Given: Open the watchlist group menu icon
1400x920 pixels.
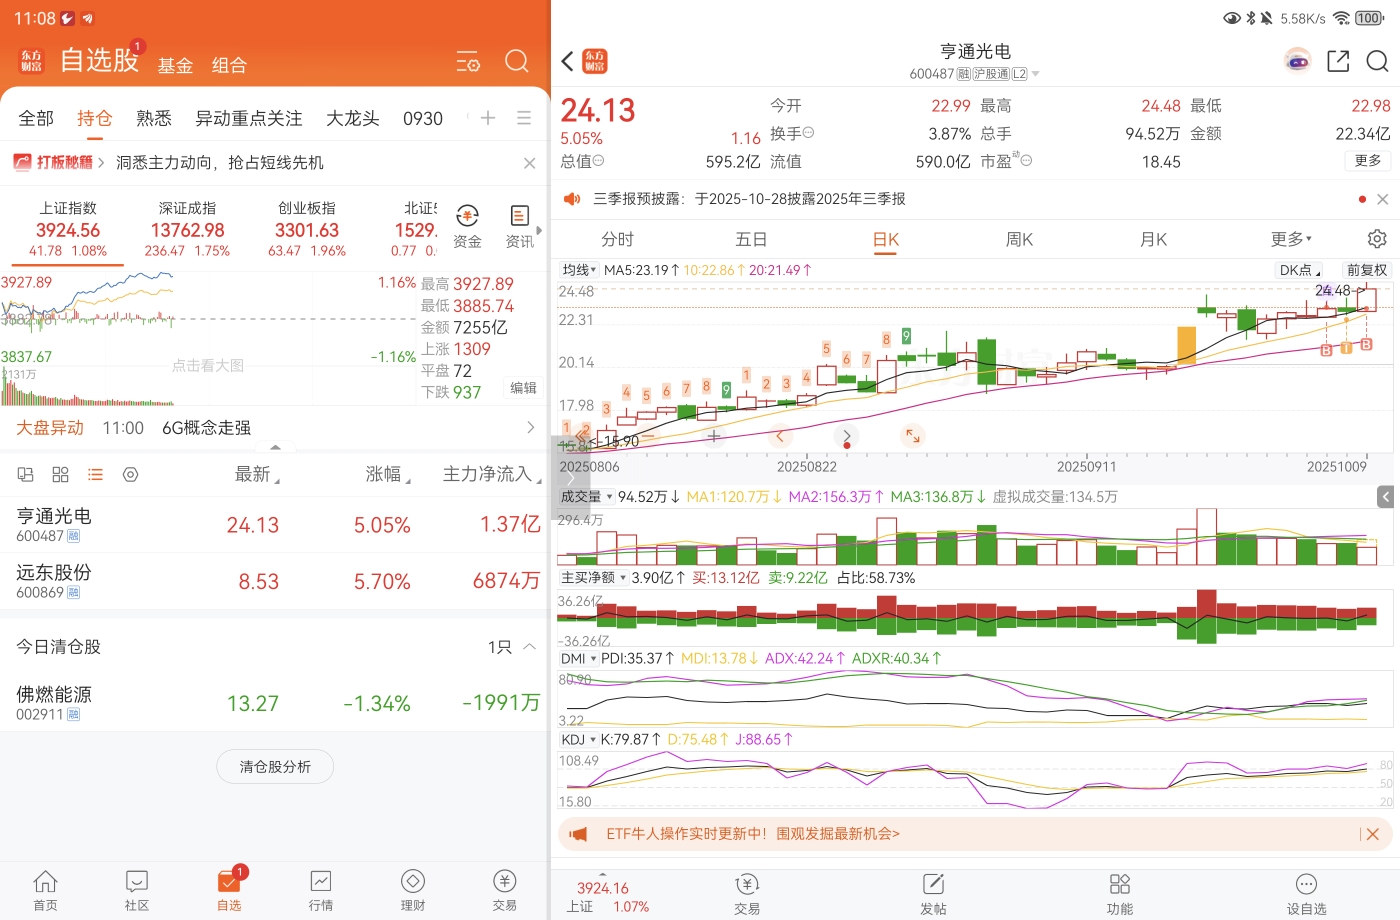Looking at the screenshot, I should coord(524,118).
